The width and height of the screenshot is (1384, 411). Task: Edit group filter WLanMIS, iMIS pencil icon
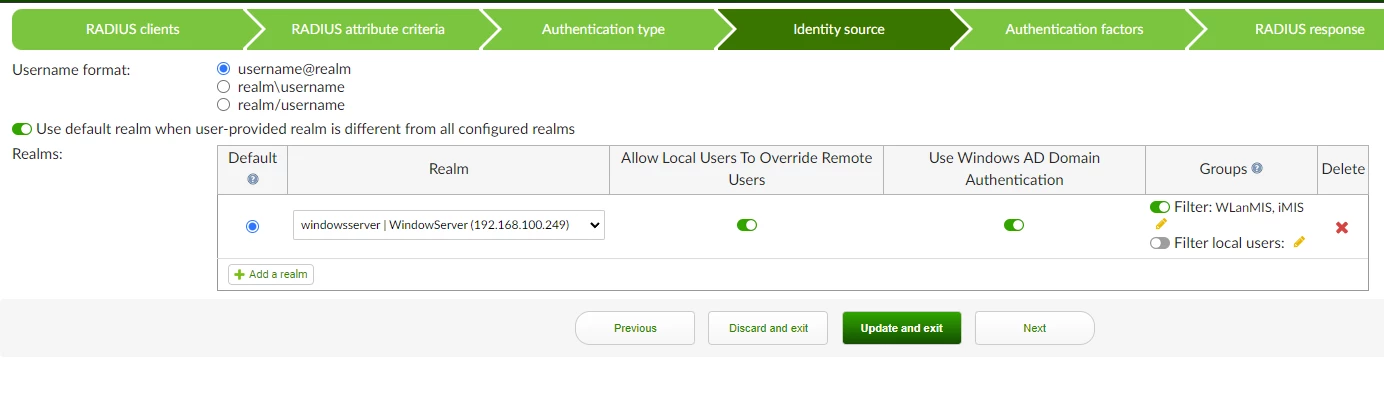point(1161,224)
